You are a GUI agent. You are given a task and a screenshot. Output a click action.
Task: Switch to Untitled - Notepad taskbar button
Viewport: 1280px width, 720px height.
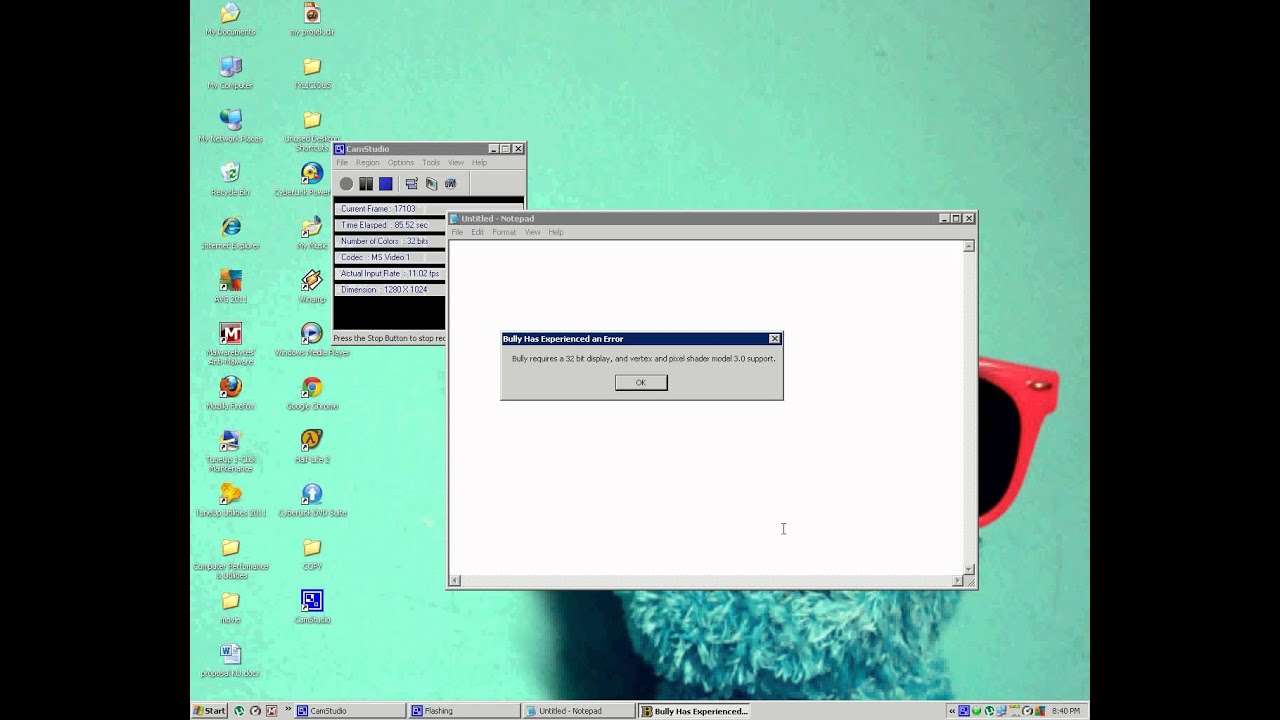click(578, 711)
